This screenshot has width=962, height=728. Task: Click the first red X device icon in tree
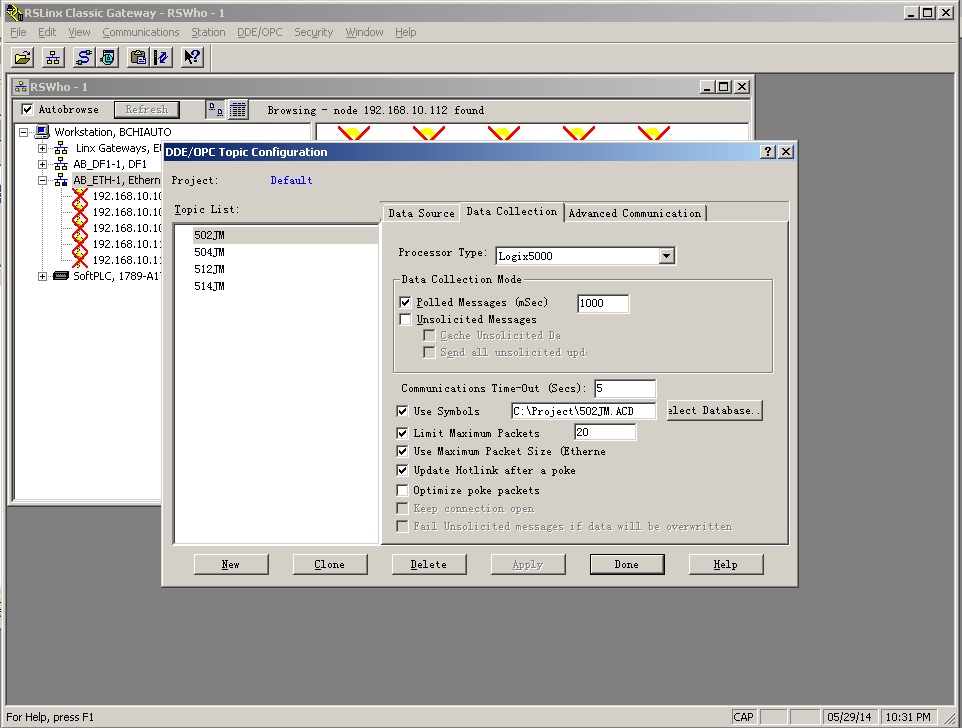(x=80, y=196)
